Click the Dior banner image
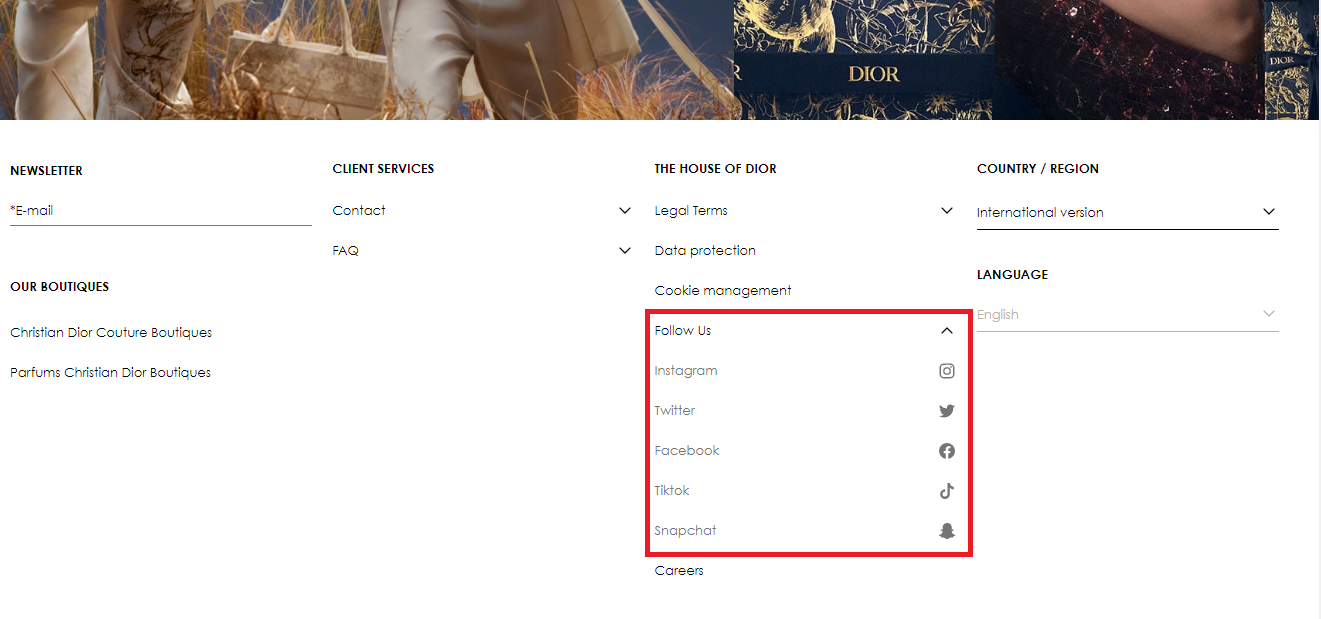Screen dimensions: 1321x619 click(x=660, y=60)
